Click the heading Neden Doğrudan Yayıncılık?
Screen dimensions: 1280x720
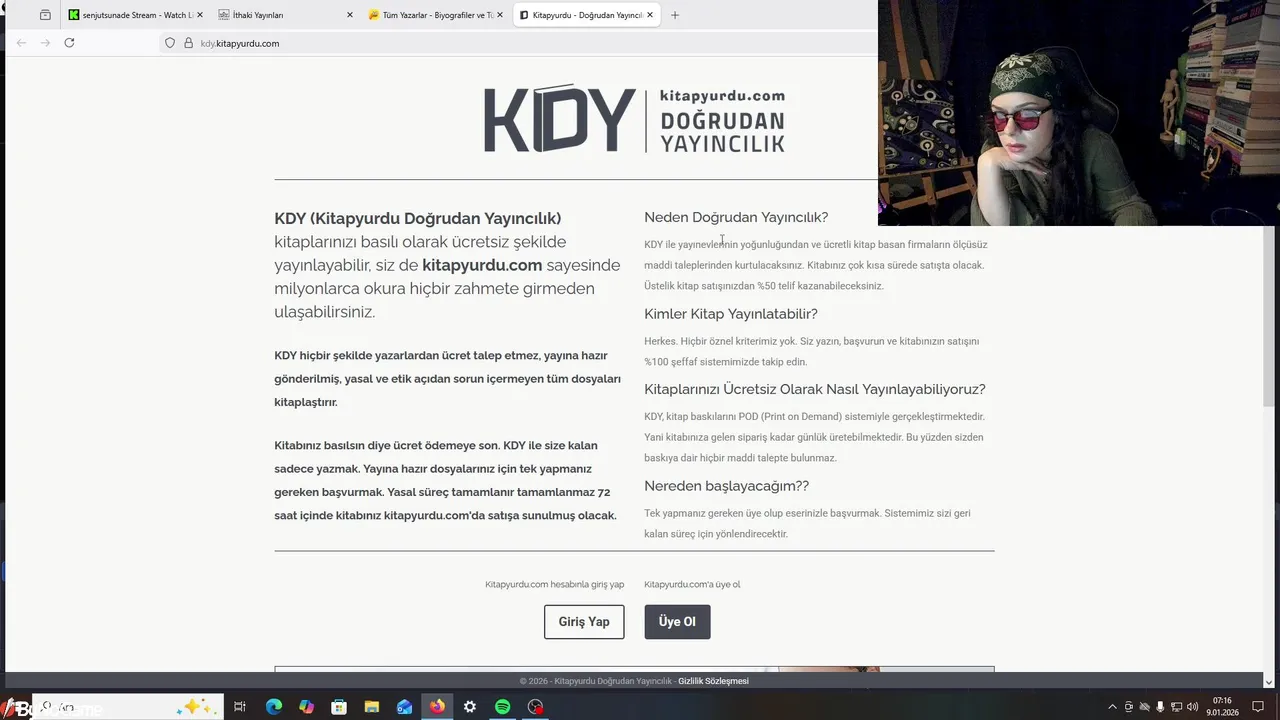point(736,217)
